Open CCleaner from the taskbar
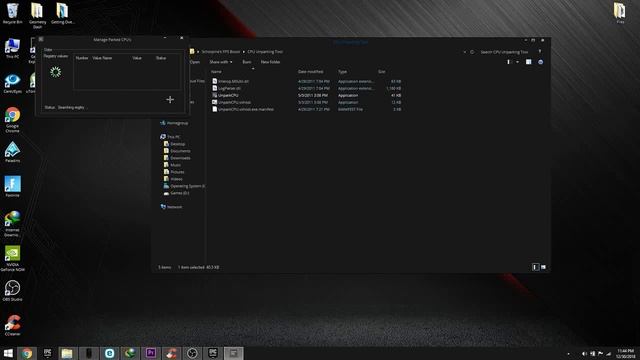 click(171, 353)
